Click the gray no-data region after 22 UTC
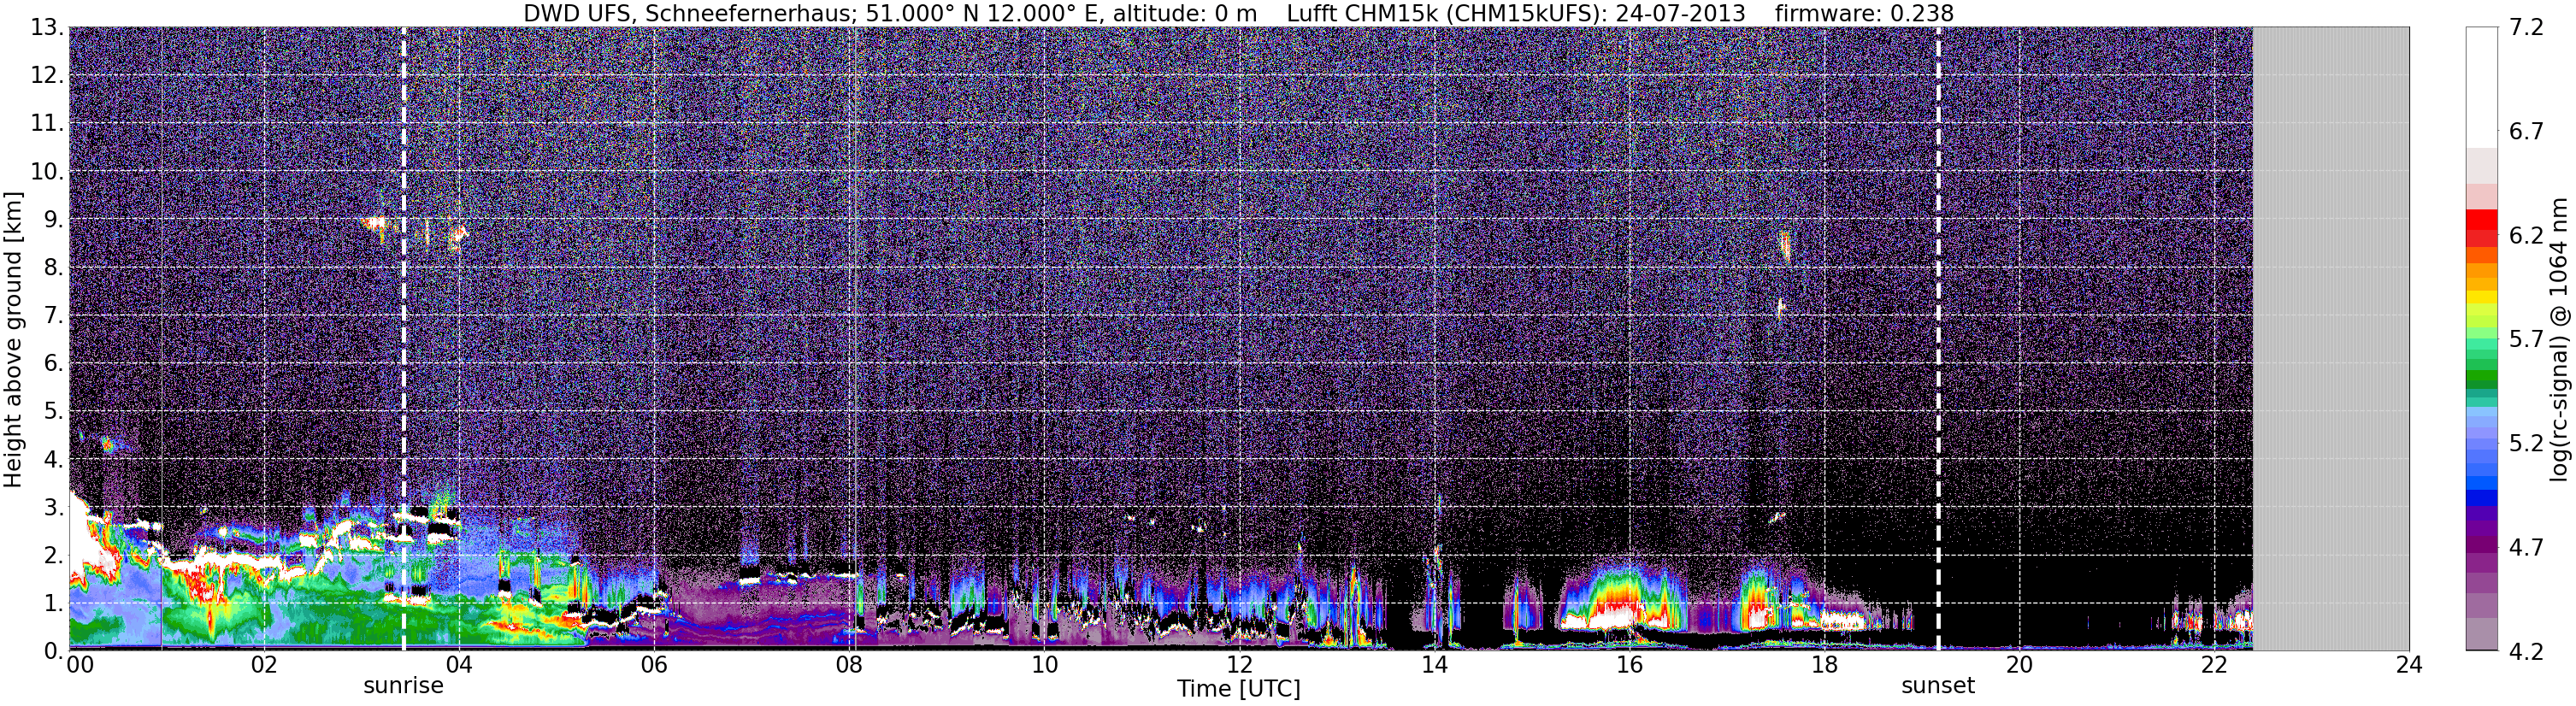Viewport: 2576px width, 706px height. click(2331, 338)
